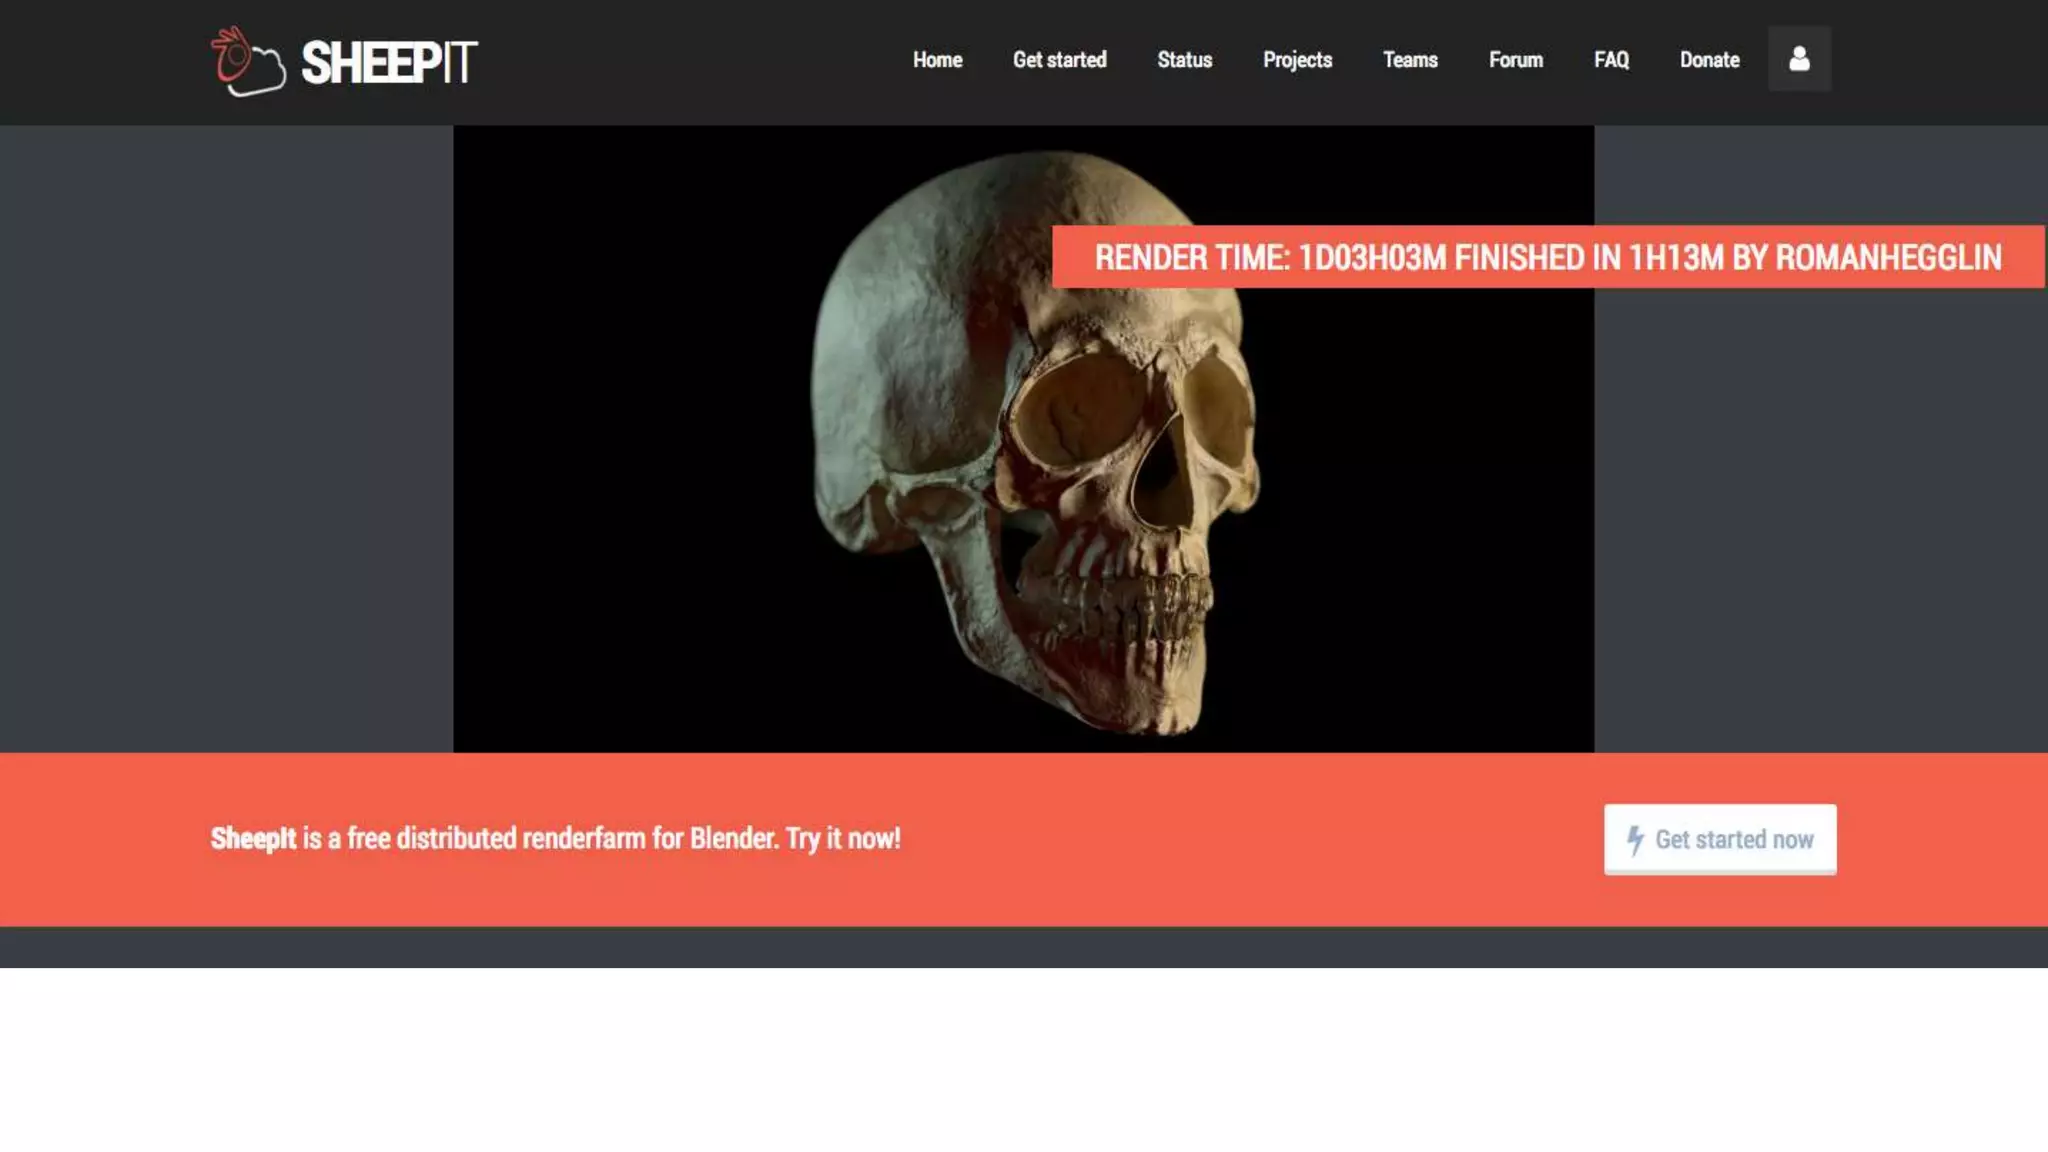Image resolution: width=2048 pixels, height=1152 pixels.
Task: Visit the Forum link
Action: pos(1515,60)
